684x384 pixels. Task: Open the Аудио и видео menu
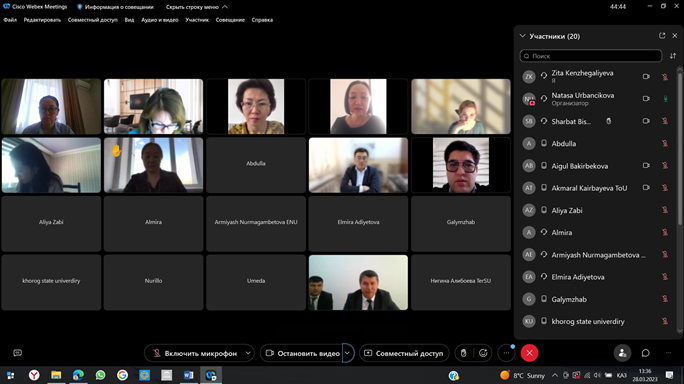tap(160, 20)
